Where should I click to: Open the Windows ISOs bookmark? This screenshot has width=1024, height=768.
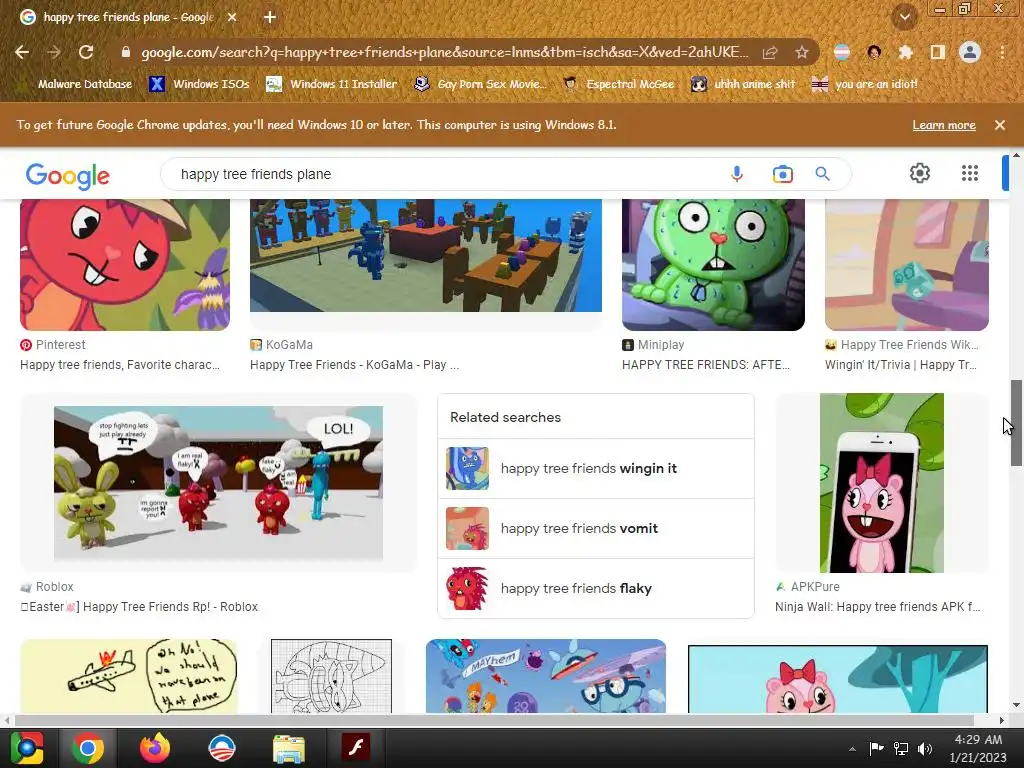[200, 84]
